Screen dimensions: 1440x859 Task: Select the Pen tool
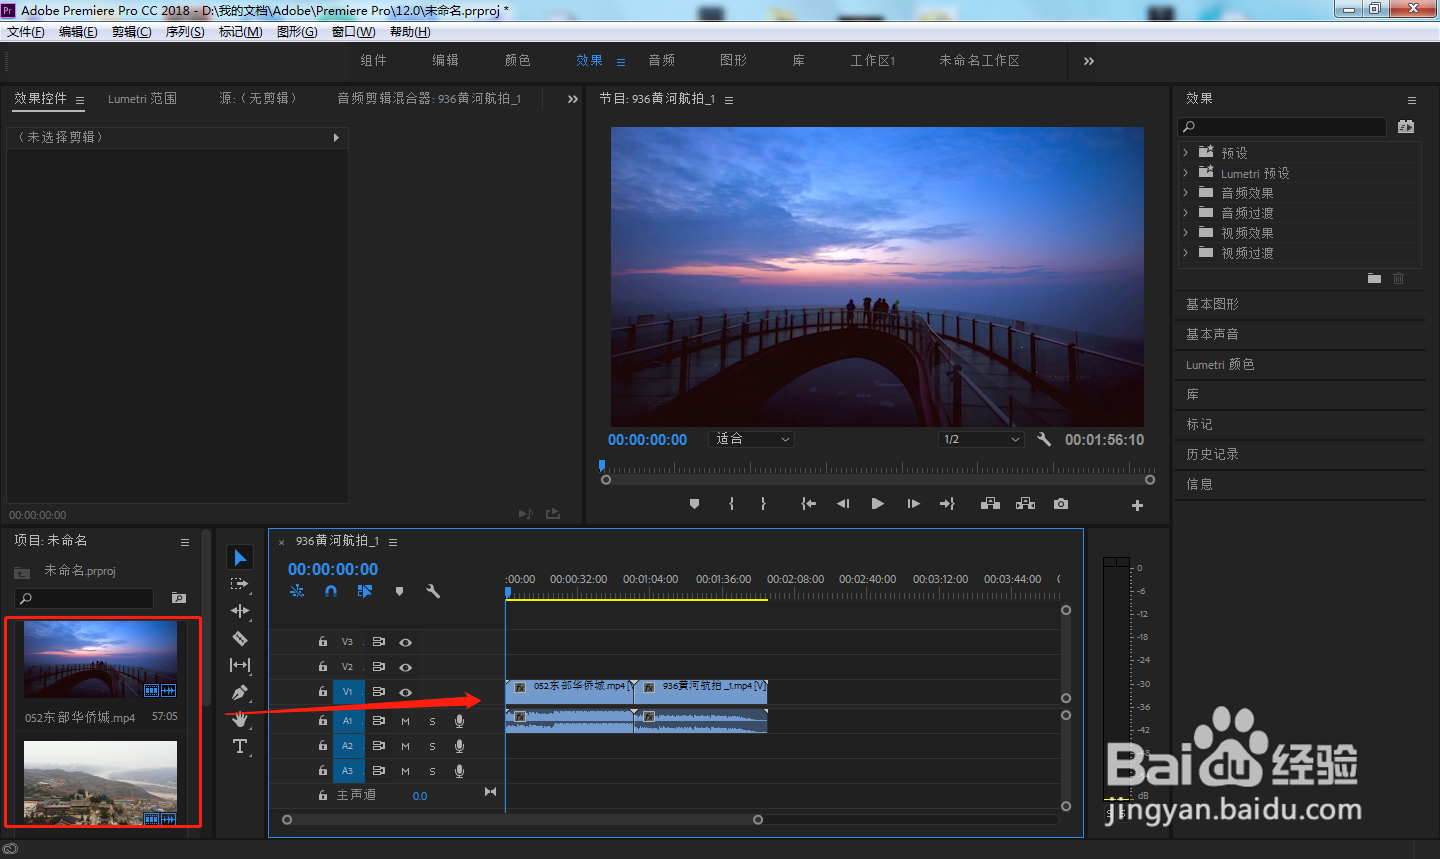click(240, 692)
